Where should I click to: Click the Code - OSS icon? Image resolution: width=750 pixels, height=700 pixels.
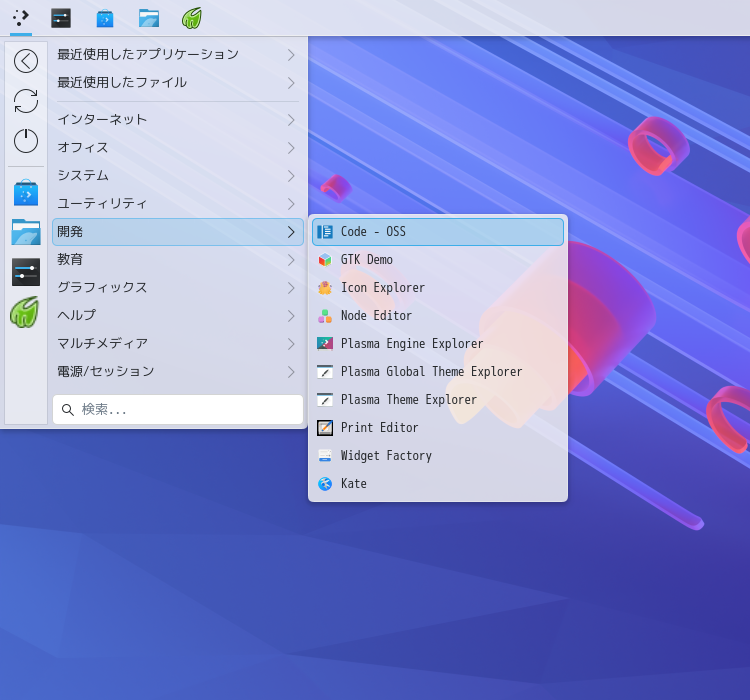click(x=325, y=232)
